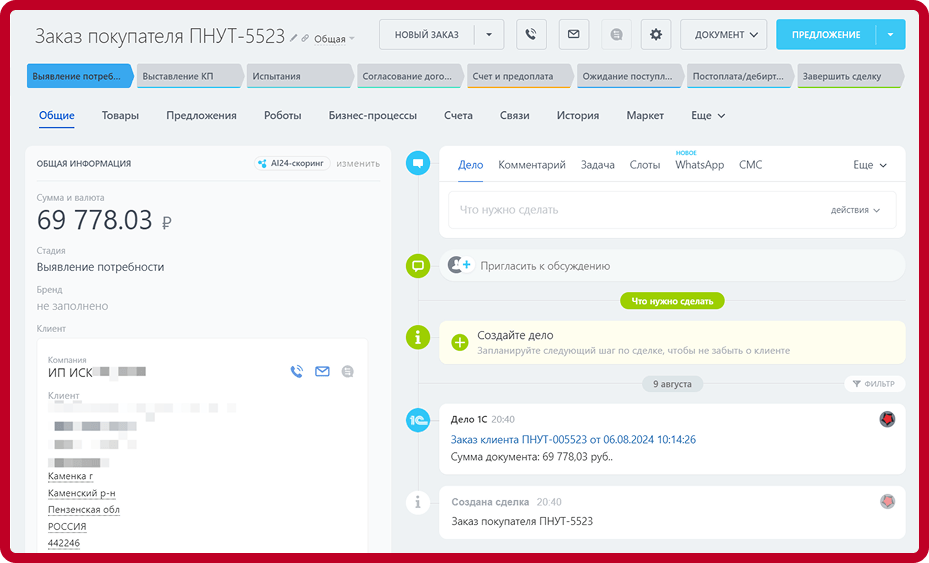The height and width of the screenshot is (563, 929).
Task: Click user avatar in Создана сделка card
Action: (x=887, y=502)
